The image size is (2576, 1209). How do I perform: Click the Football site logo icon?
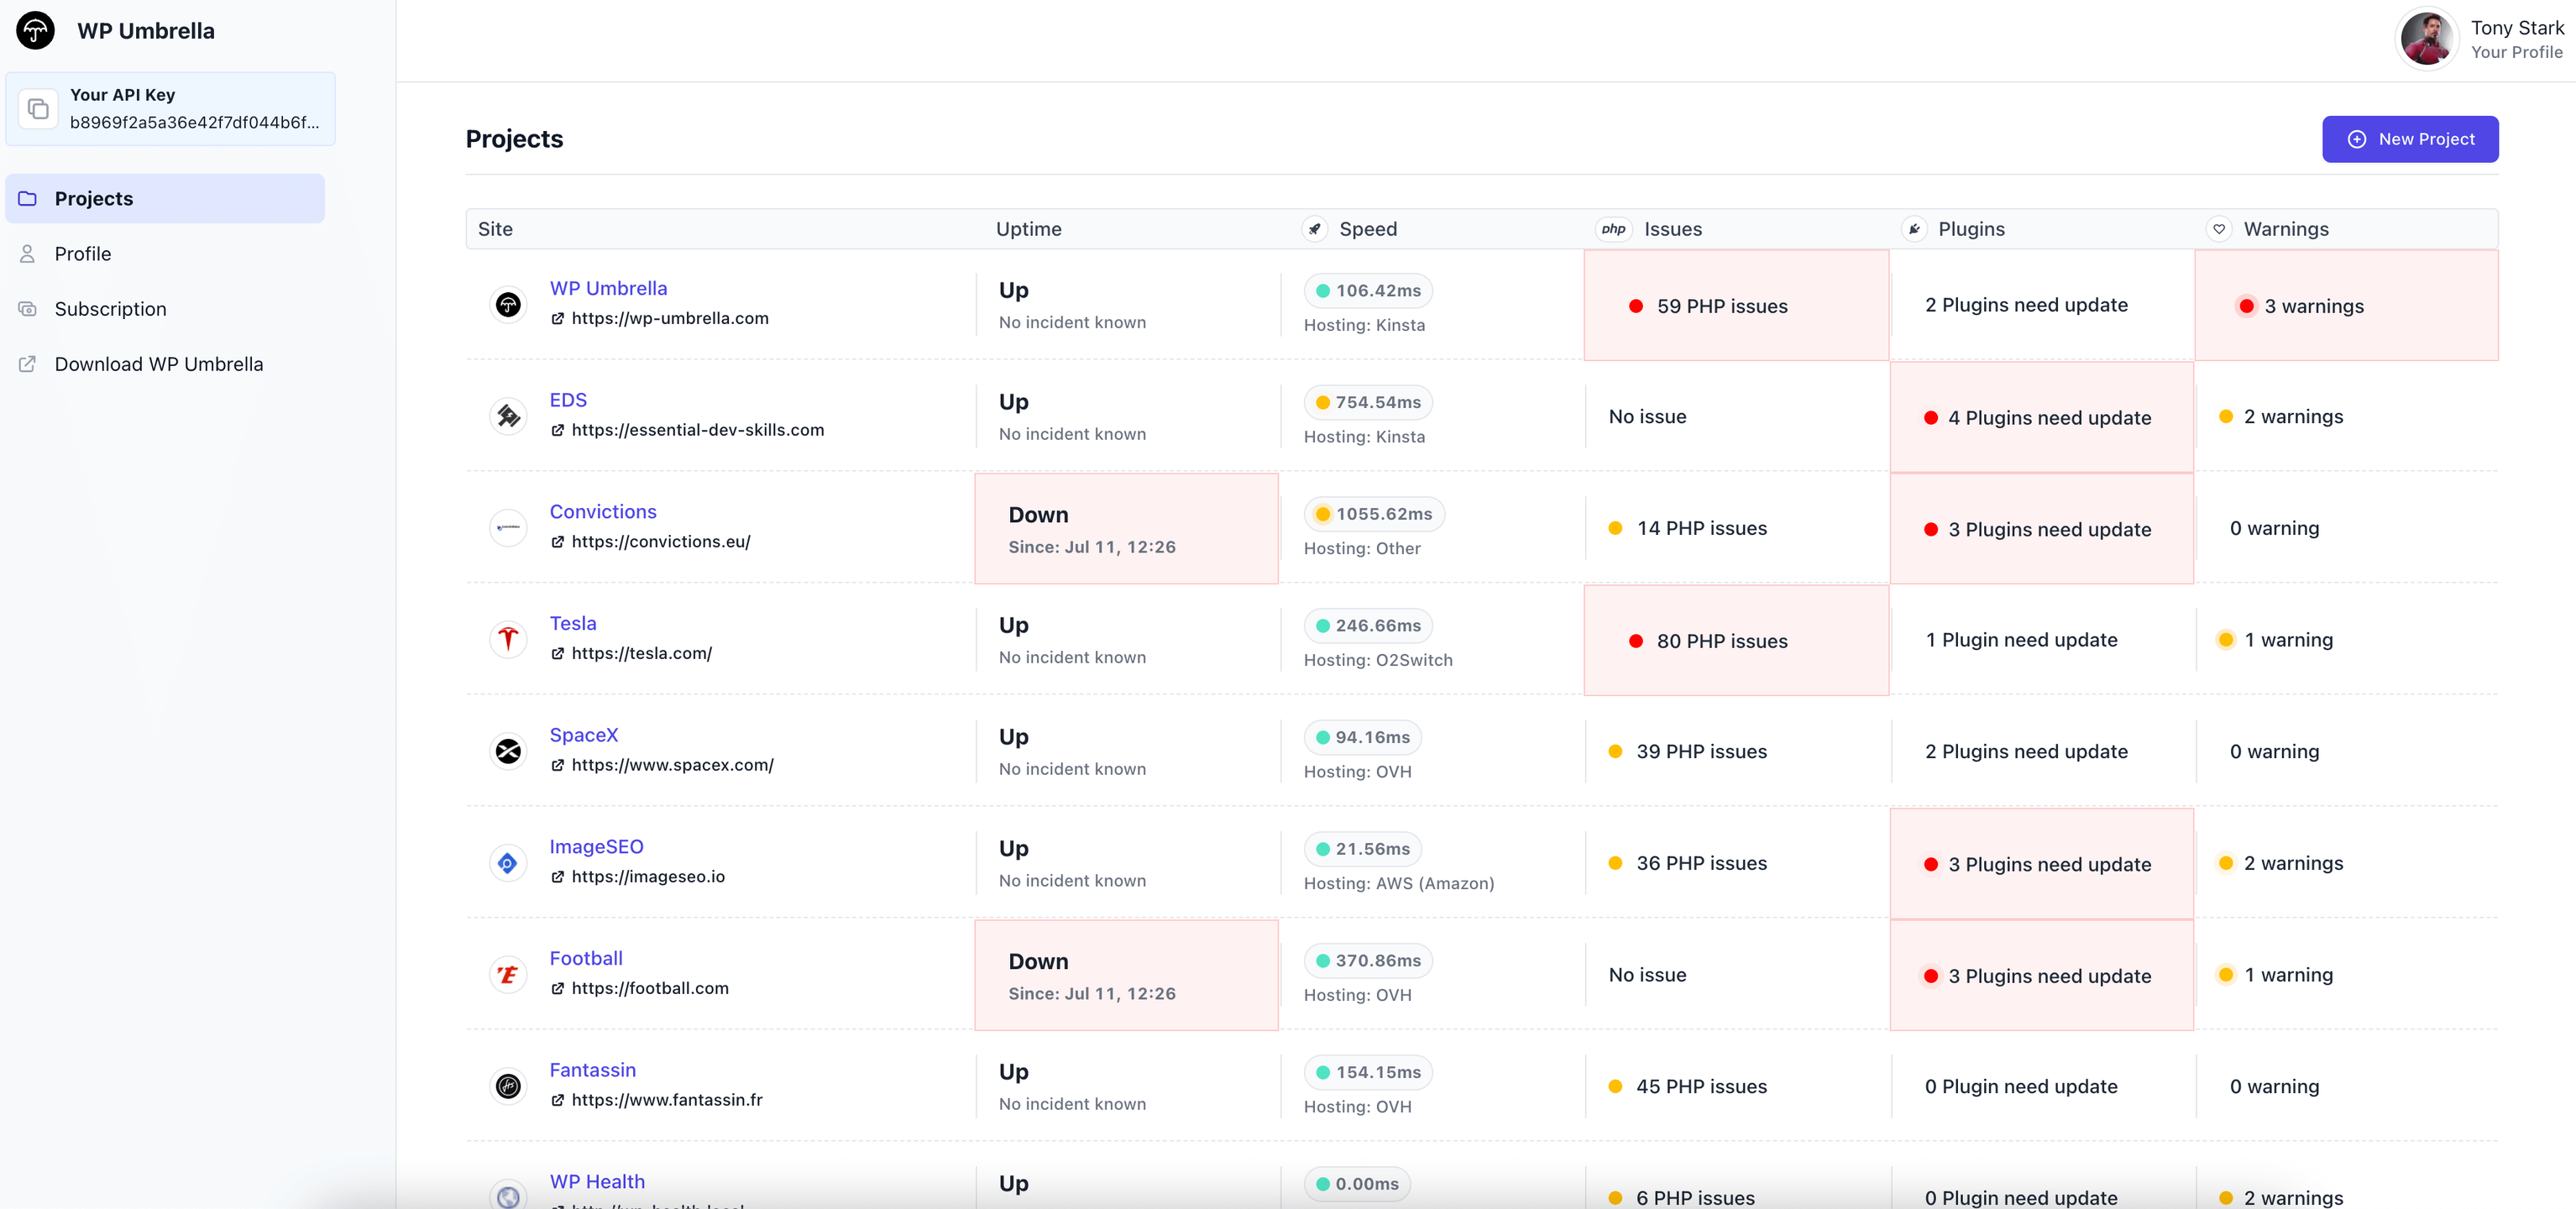pyautogui.click(x=508, y=973)
